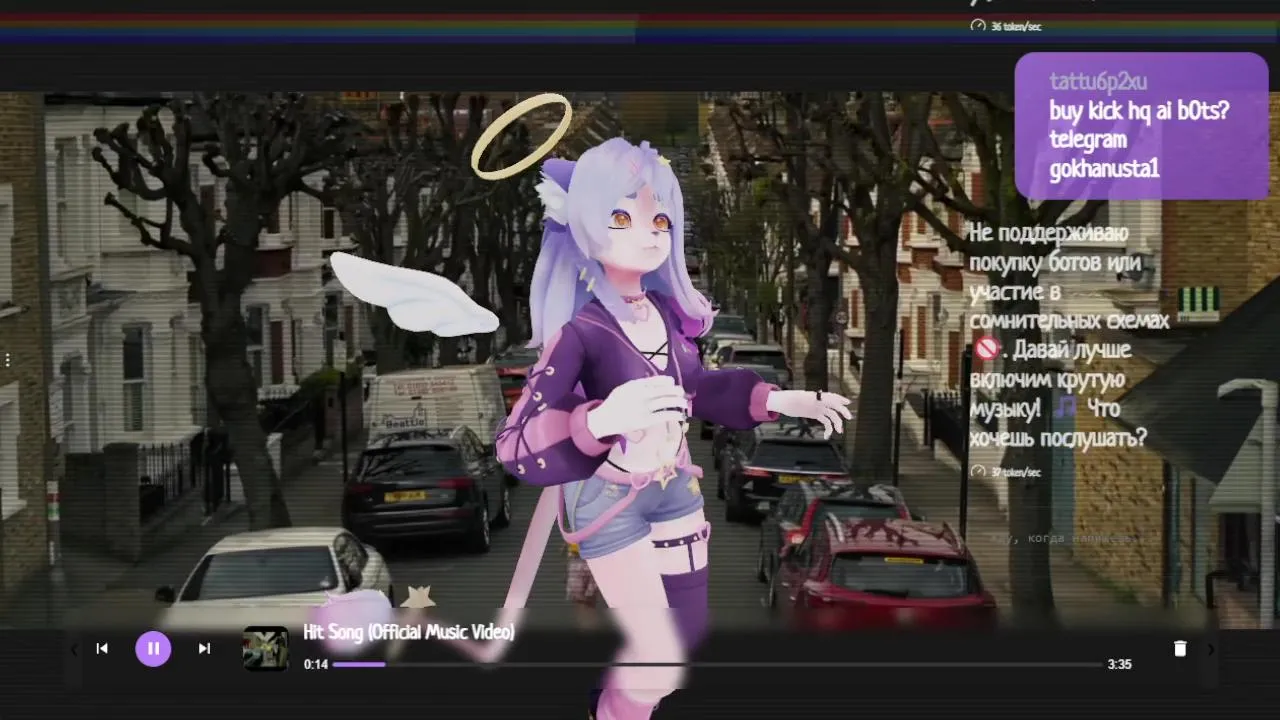Delete the track with the trash icon
Screen dimensions: 1280x720
click(x=1180, y=648)
